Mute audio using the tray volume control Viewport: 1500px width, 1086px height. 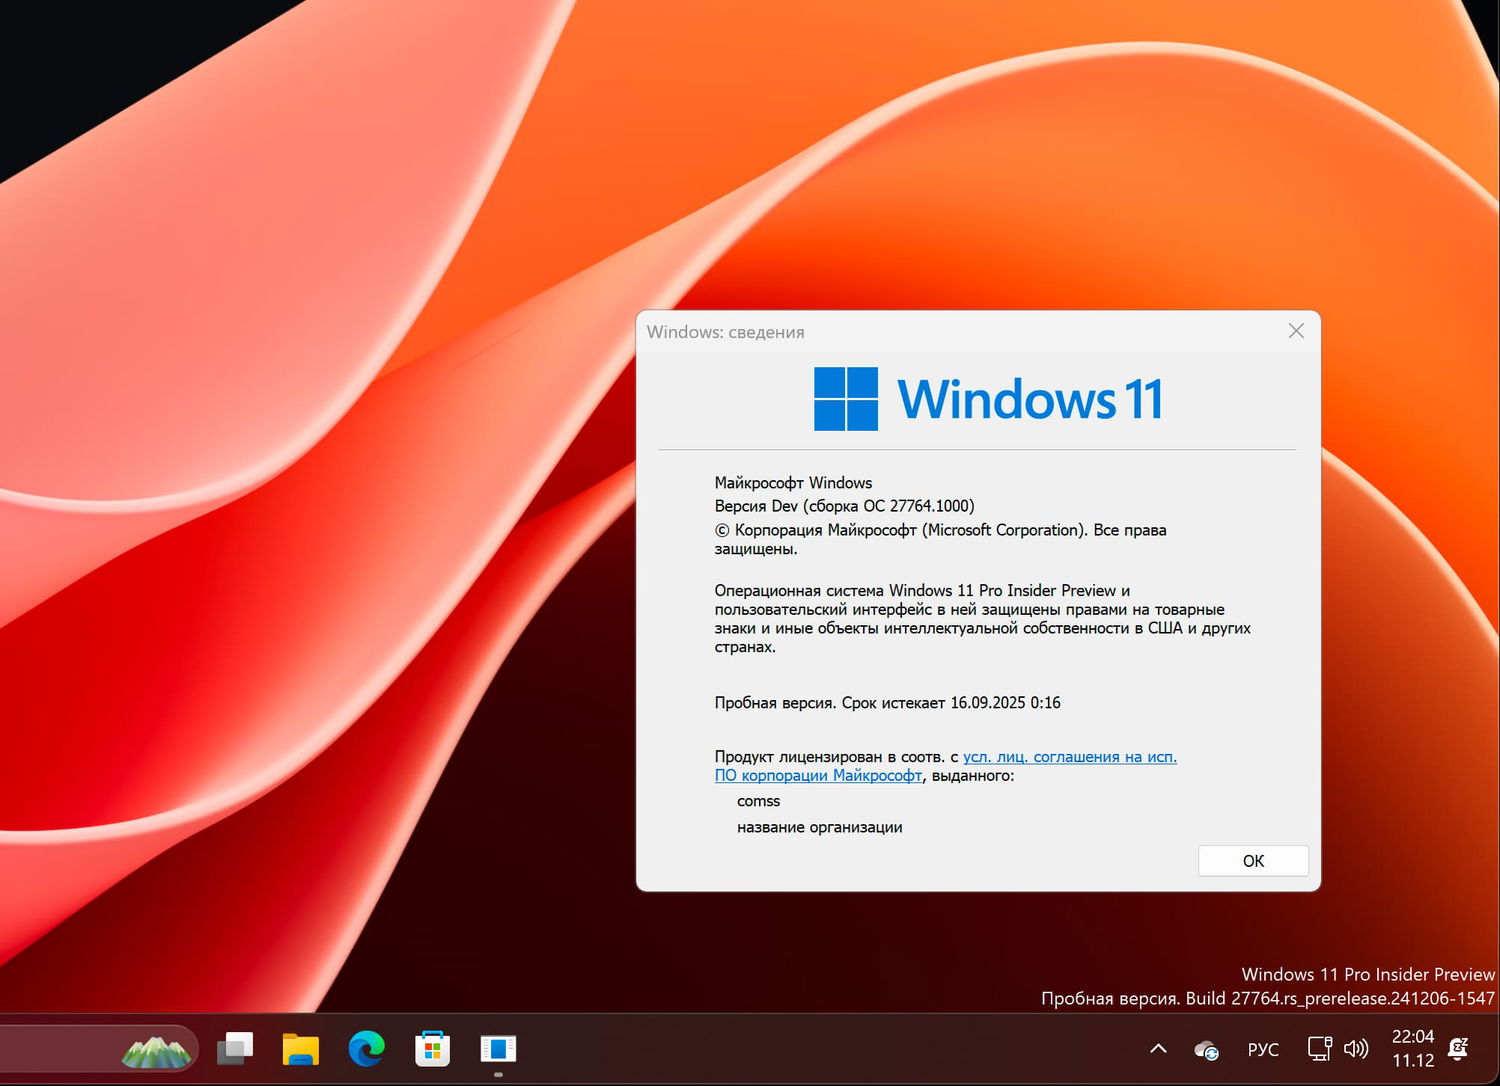[x=1357, y=1049]
